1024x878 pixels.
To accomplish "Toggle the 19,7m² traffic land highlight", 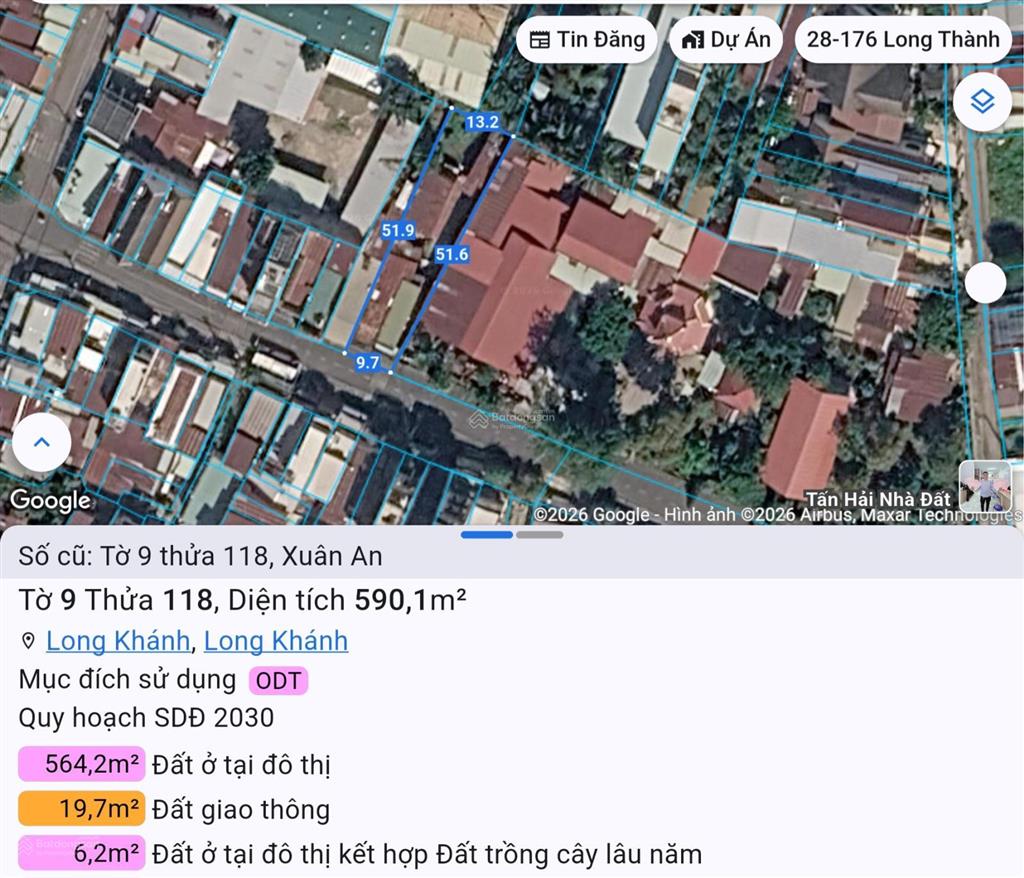I will click(x=80, y=808).
